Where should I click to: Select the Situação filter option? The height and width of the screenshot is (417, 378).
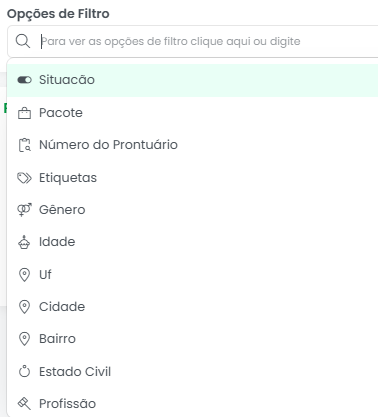click(x=193, y=80)
